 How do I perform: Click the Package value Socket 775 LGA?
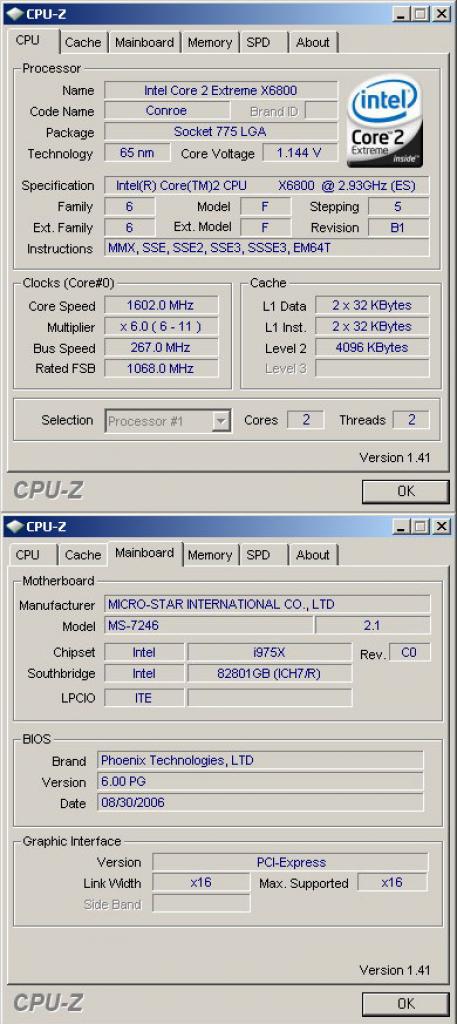coord(221,131)
